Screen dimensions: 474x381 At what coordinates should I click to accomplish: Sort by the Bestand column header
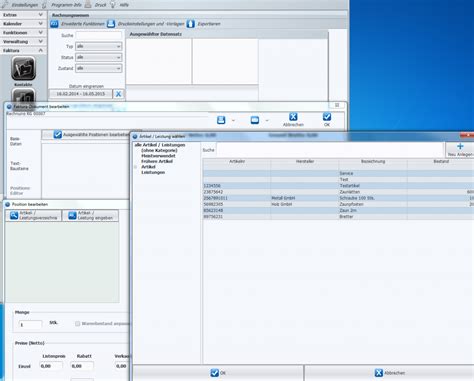coord(441,161)
